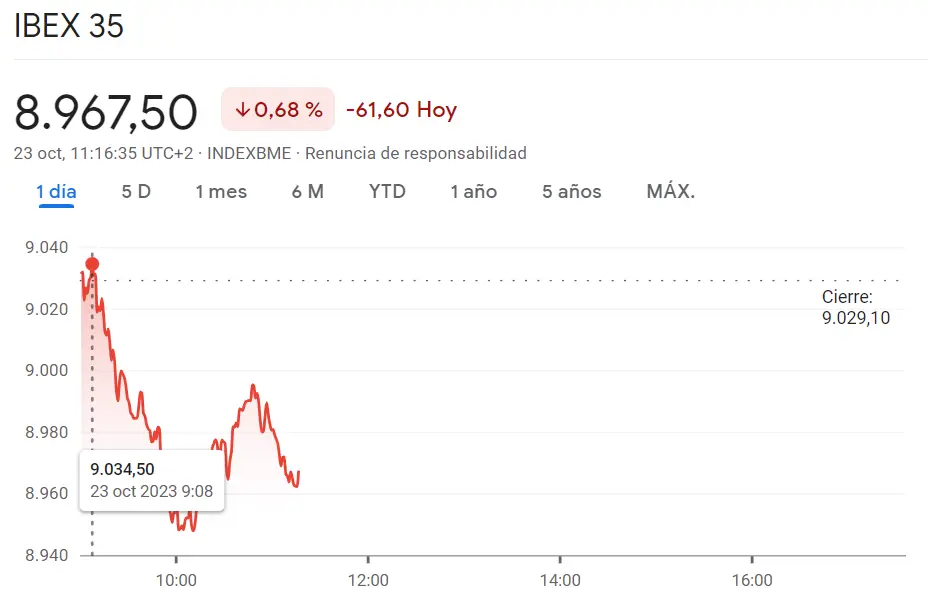Select the 1 año range
This screenshot has width=928, height=606.
(473, 191)
